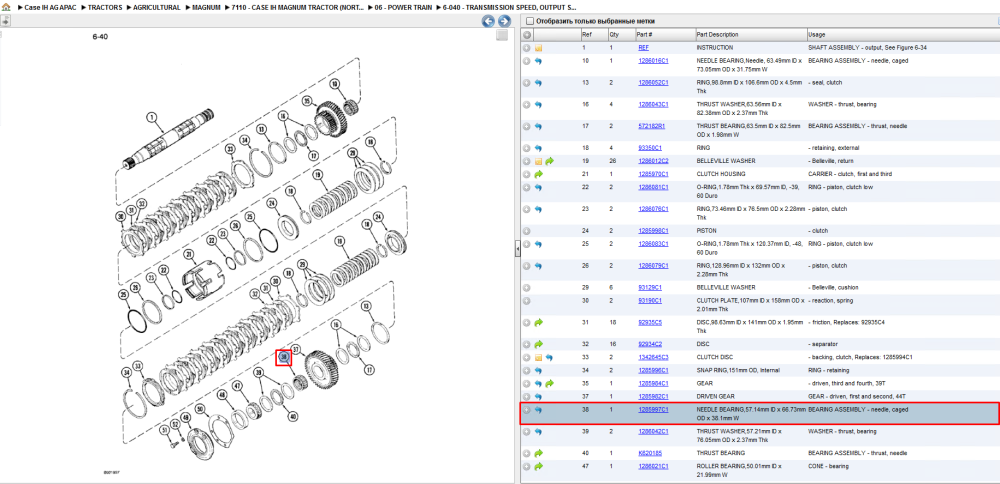The width and height of the screenshot is (1000, 484).
Task: Click the blue arrow icon on Ref 33 row
Action: [549, 357]
